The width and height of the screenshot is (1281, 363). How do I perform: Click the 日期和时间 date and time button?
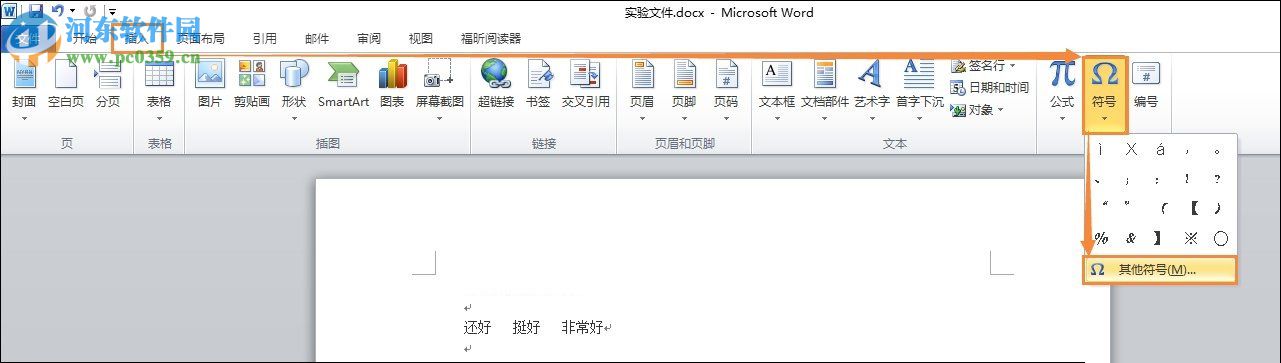pyautogui.click(x=990, y=88)
